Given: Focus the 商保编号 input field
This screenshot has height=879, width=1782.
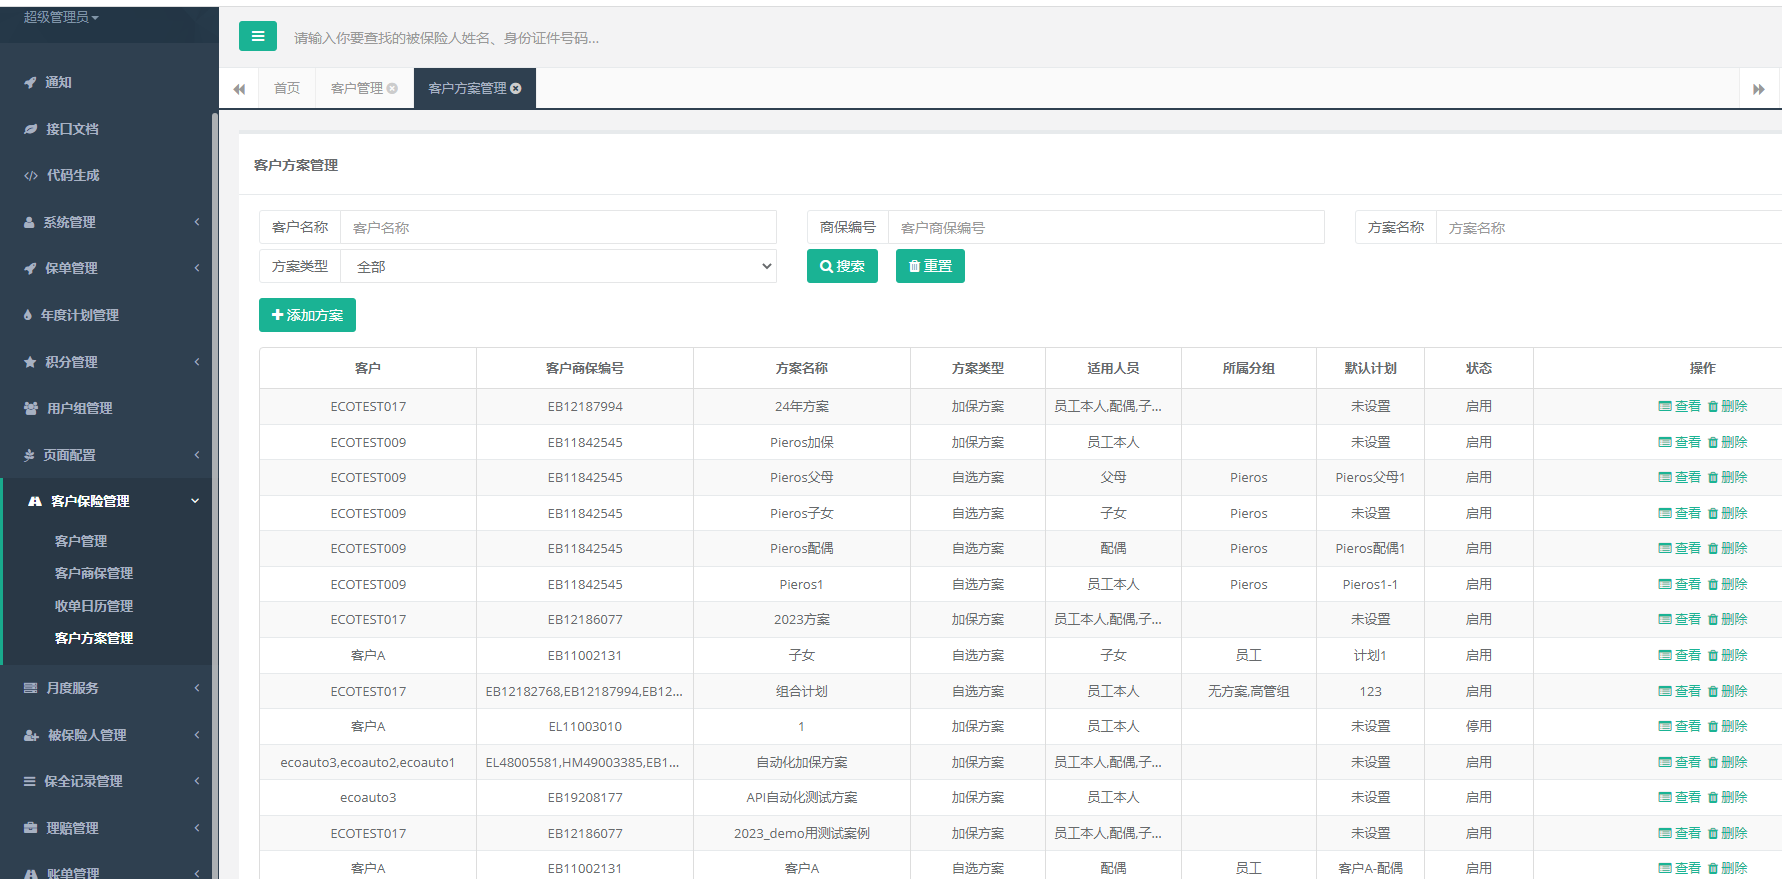Looking at the screenshot, I should pyautogui.click(x=1106, y=227).
